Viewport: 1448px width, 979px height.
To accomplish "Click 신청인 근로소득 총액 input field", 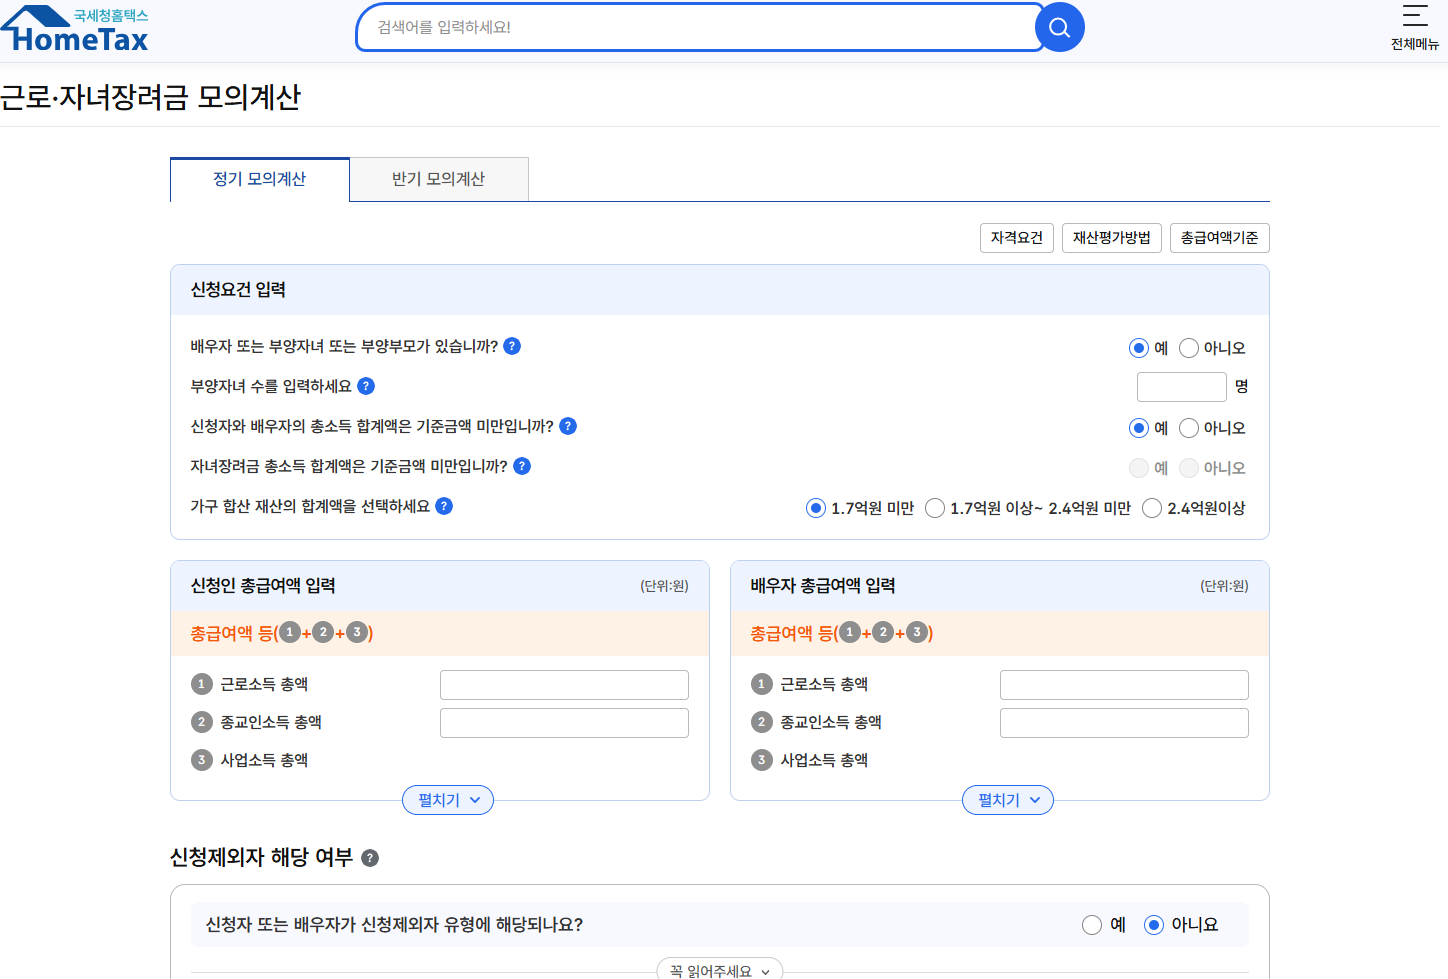I will click(564, 685).
